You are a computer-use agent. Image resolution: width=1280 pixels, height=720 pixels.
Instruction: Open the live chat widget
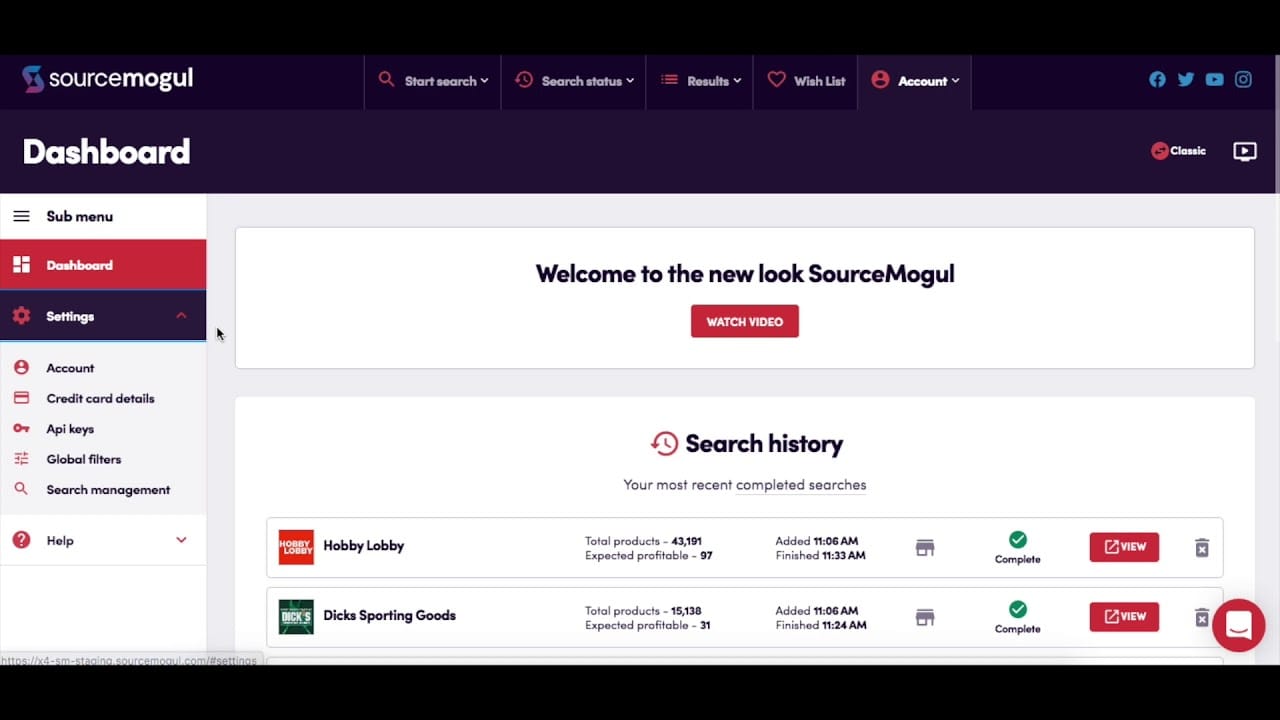(1239, 625)
